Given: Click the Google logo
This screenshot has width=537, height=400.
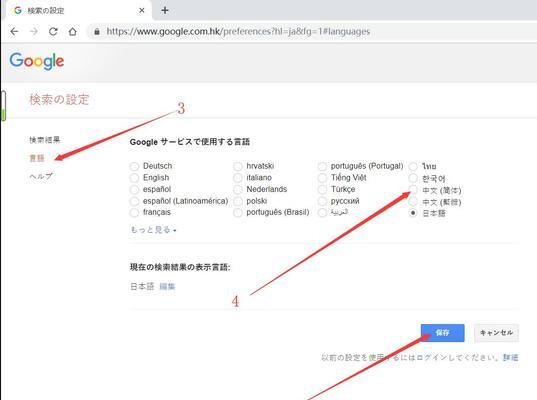Looking at the screenshot, I should coord(37,61).
